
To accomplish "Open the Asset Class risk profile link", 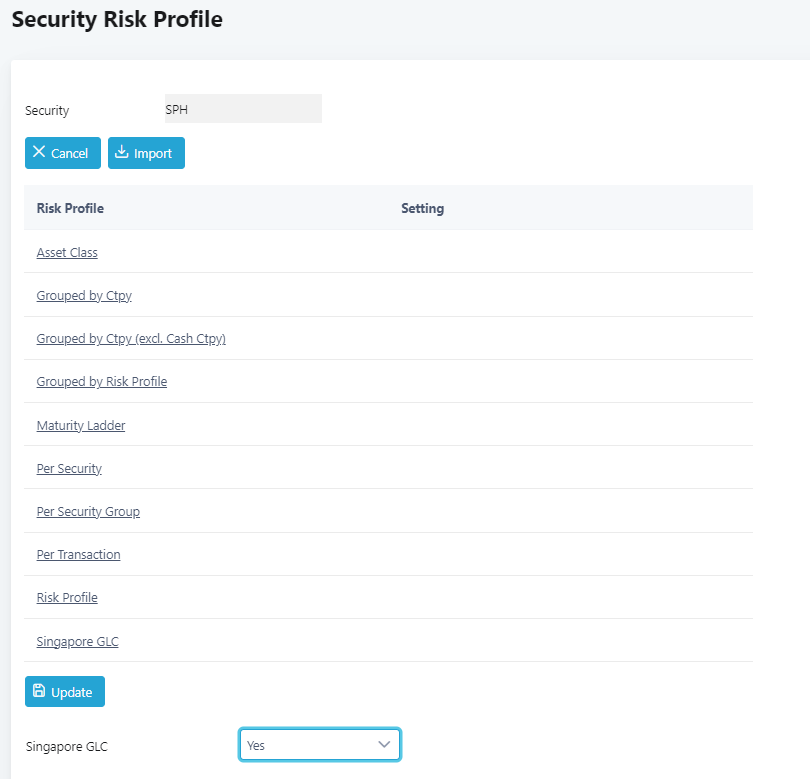I will click(67, 253).
